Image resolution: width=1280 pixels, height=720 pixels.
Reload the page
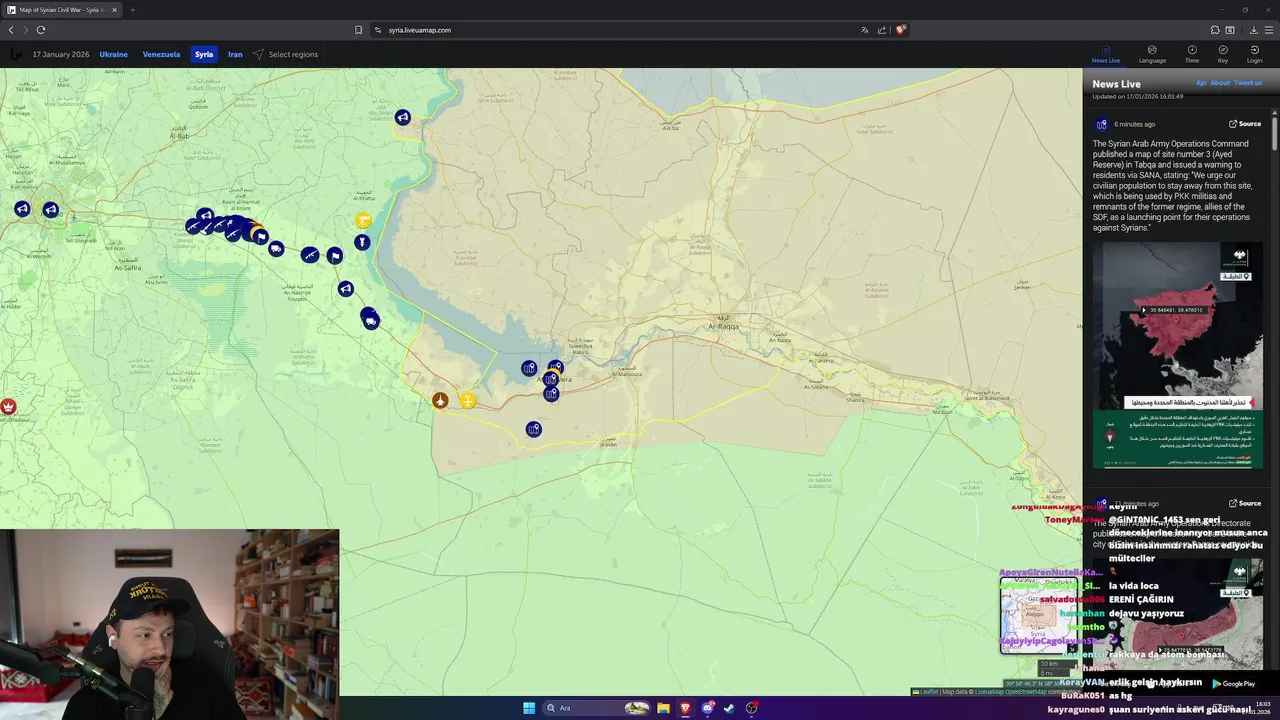41,30
